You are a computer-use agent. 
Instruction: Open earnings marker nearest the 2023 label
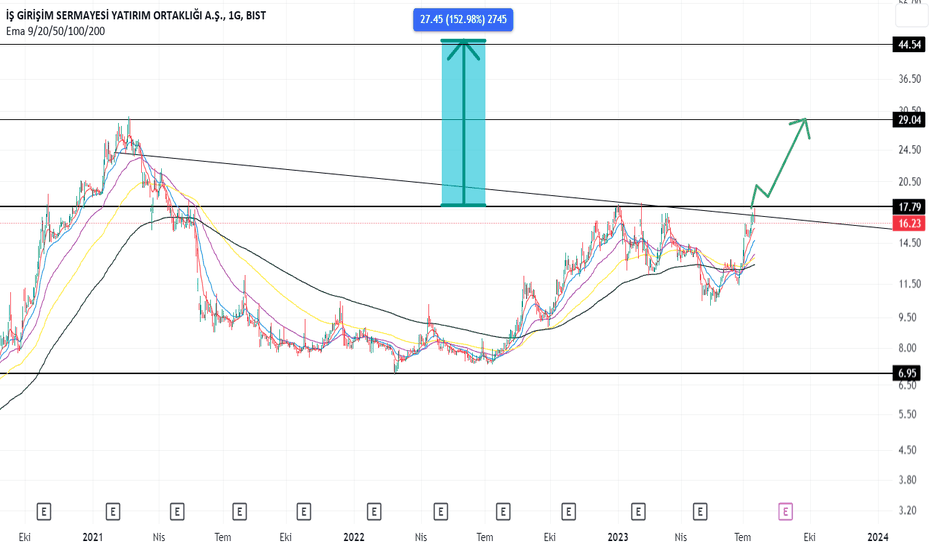(638, 511)
